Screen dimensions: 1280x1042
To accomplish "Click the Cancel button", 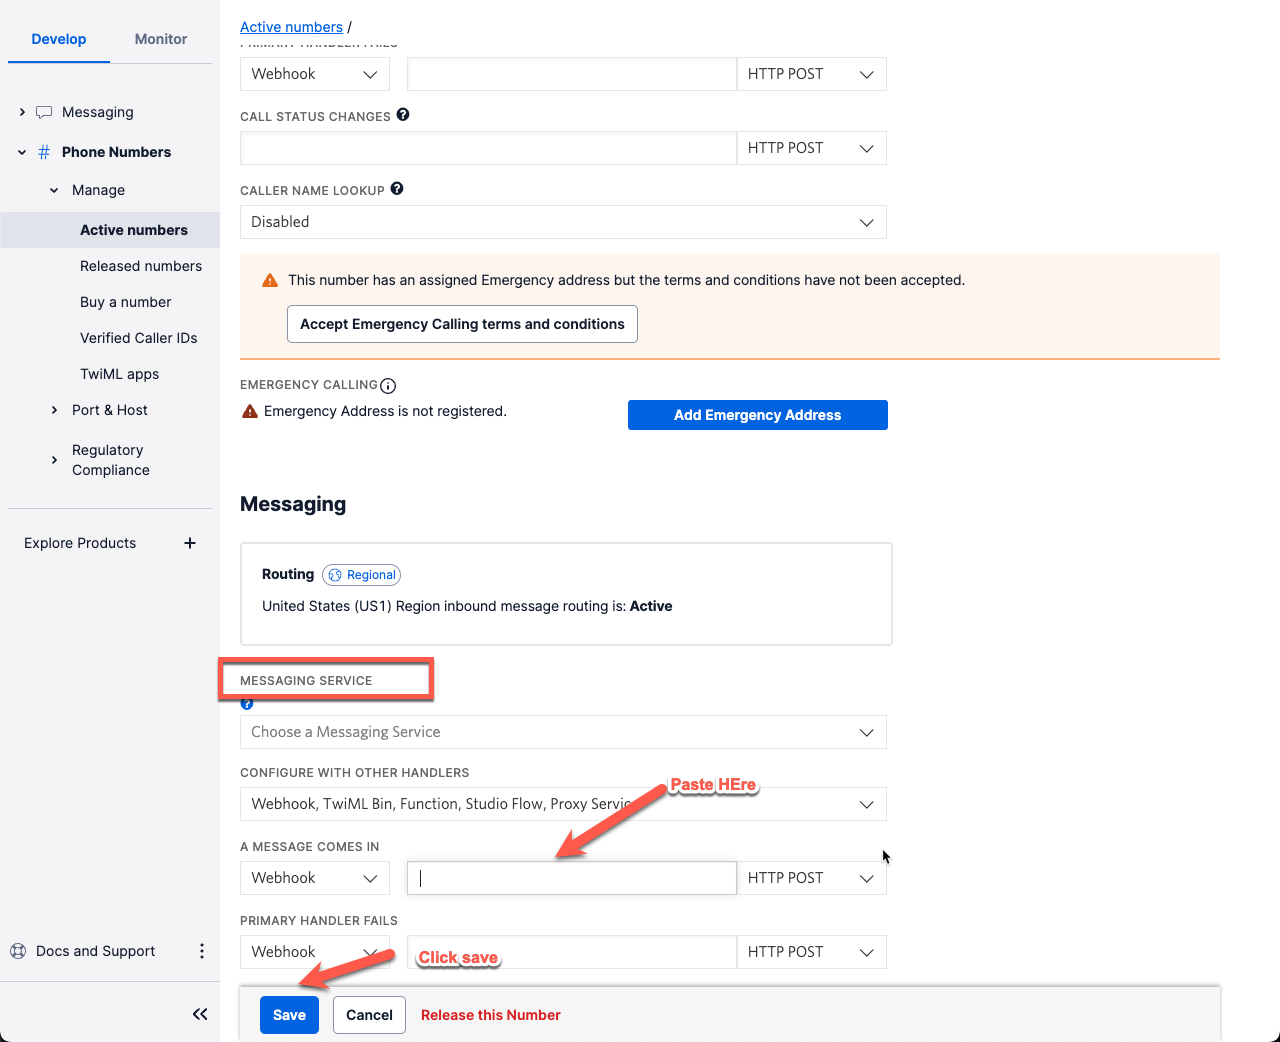I will [x=369, y=1015].
